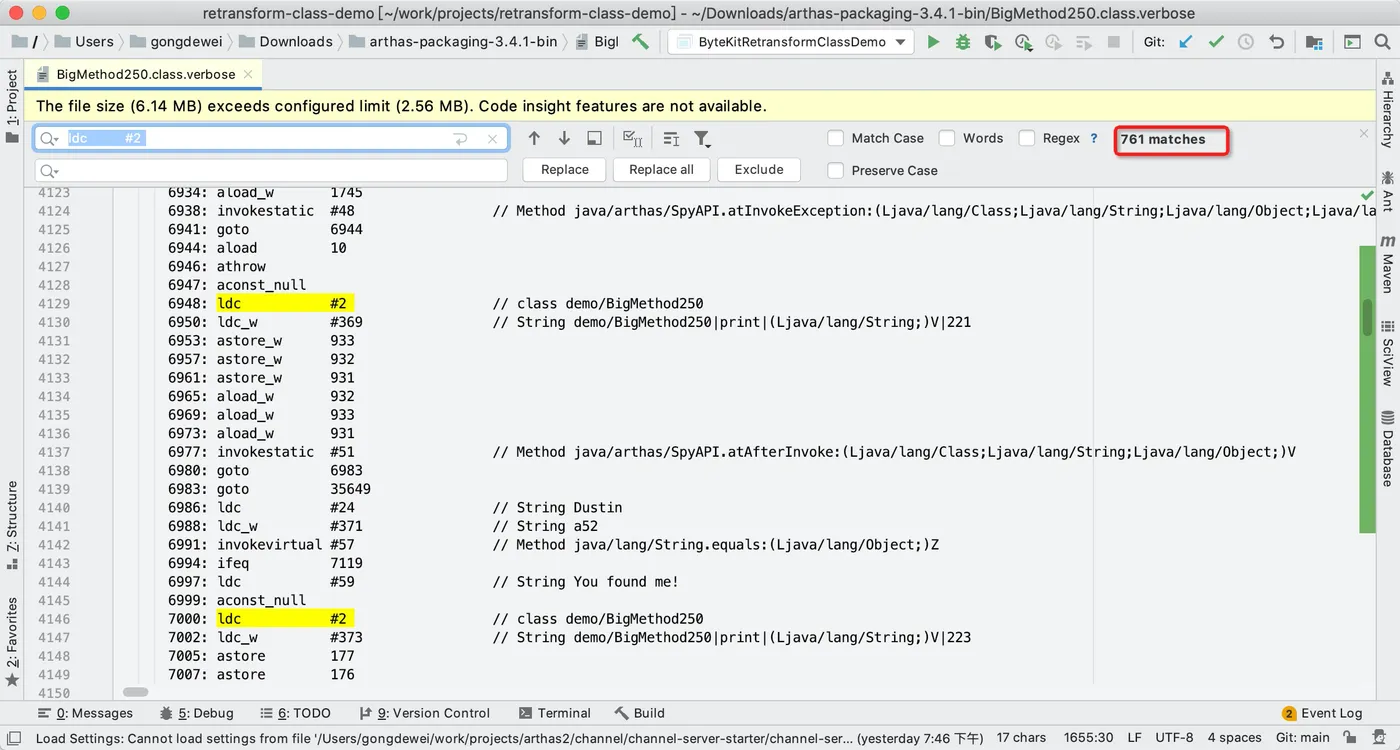Enable the Regex checkbox
The height and width of the screenshot is (750, 1400).
click(x=1027, y=138)
